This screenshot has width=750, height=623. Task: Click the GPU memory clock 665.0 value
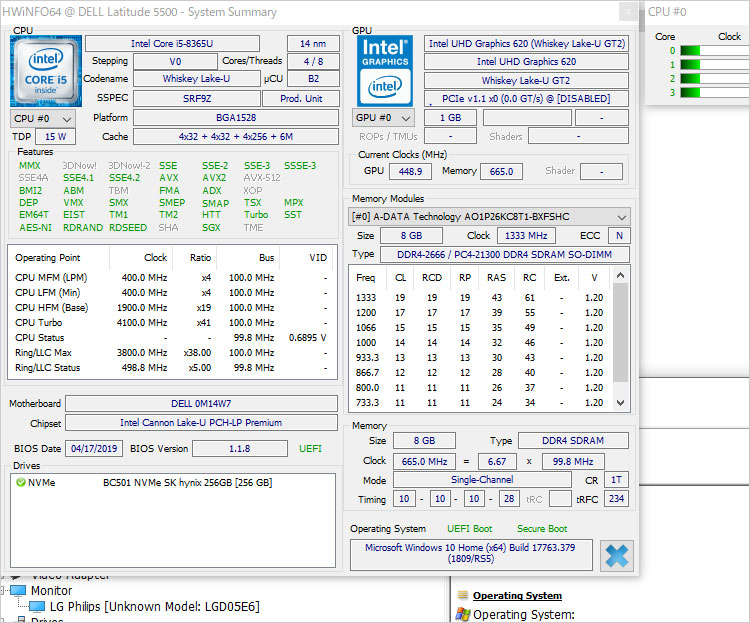click(x=501, y=171)
